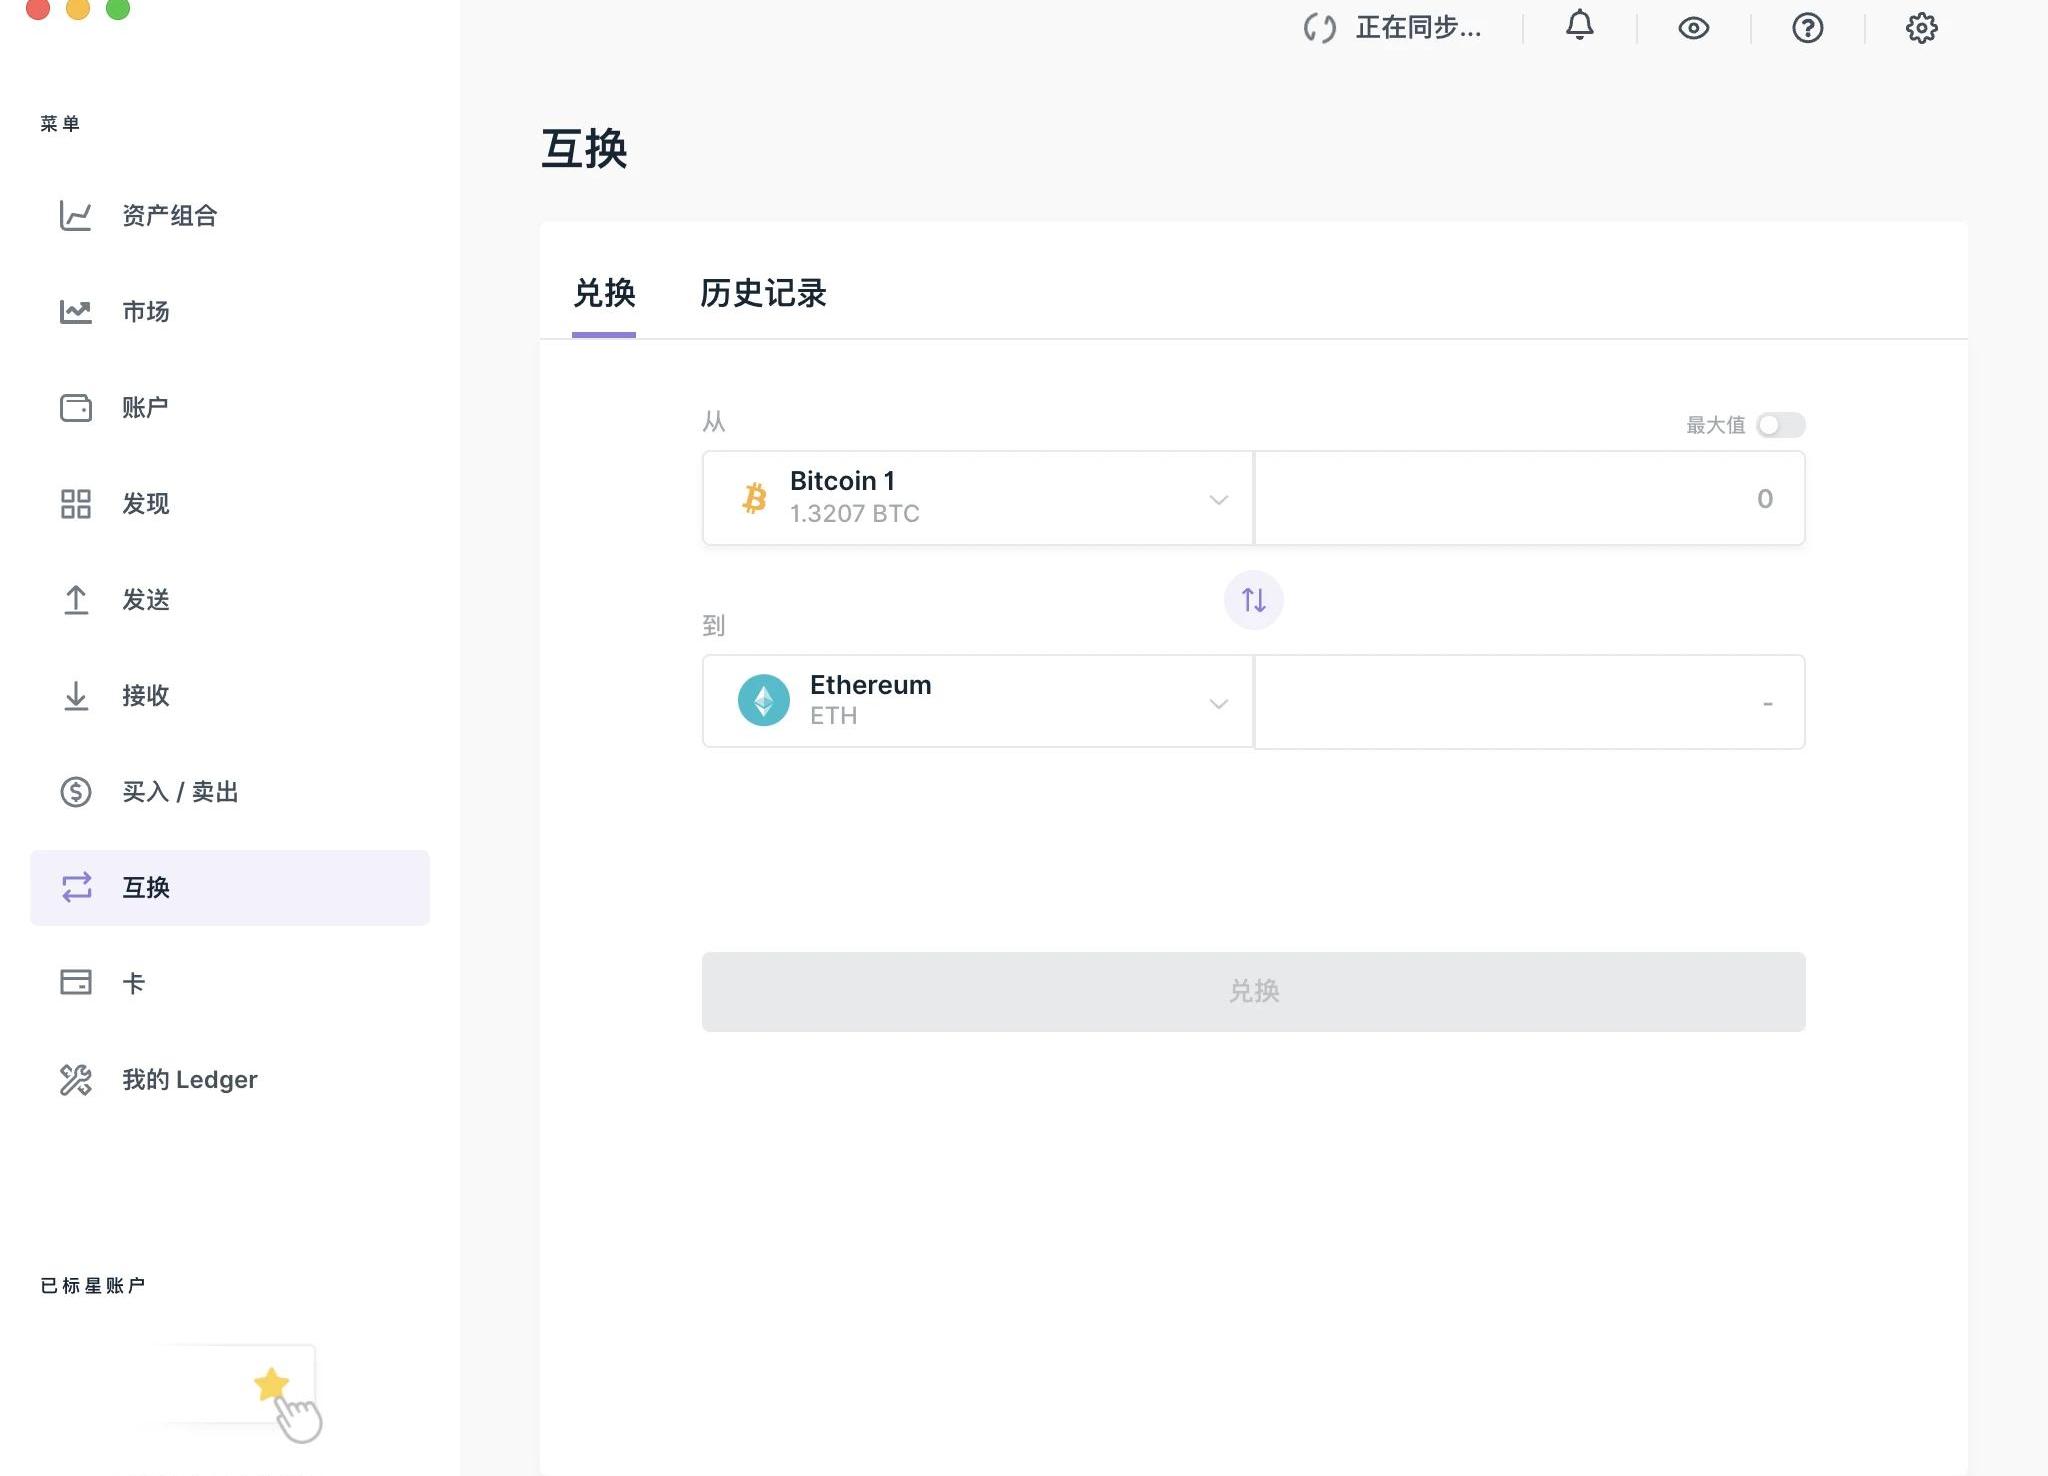Go to 市场 market page
This screenshot has height=1476, width=2048.
pyautogui.click(x=146, y=312)
